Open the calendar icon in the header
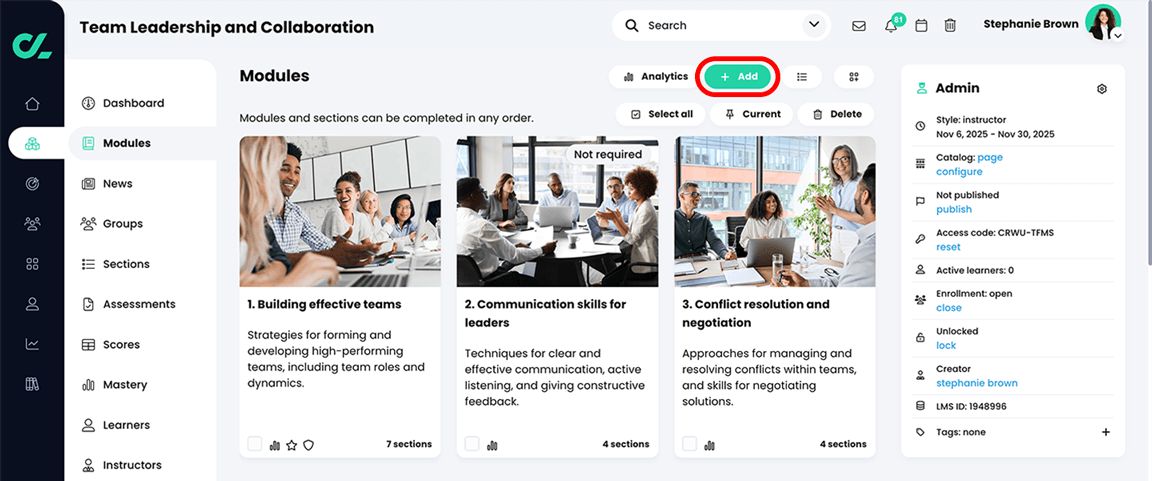 (x=921, y=26)
